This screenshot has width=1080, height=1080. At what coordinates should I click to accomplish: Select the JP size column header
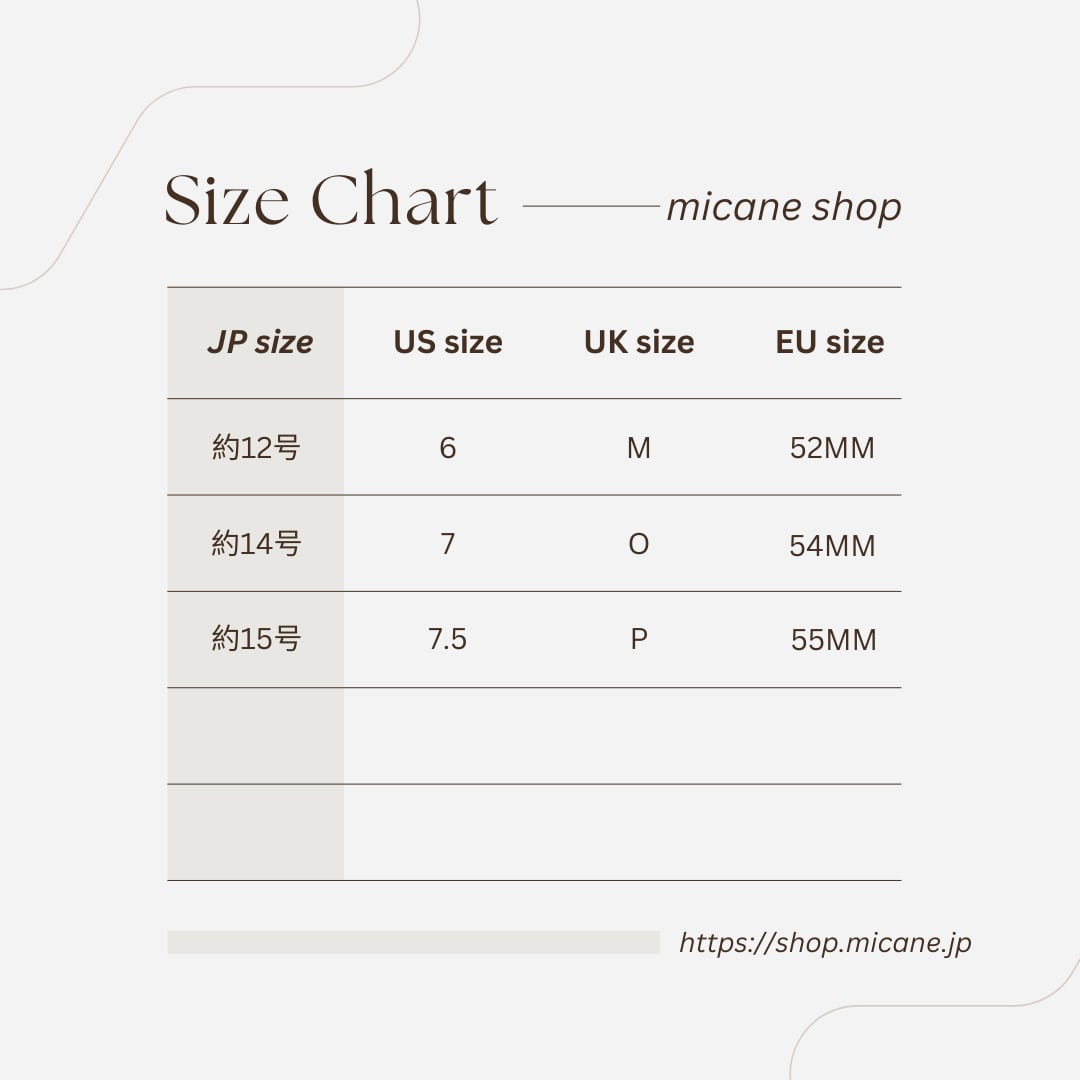[260, 342]
